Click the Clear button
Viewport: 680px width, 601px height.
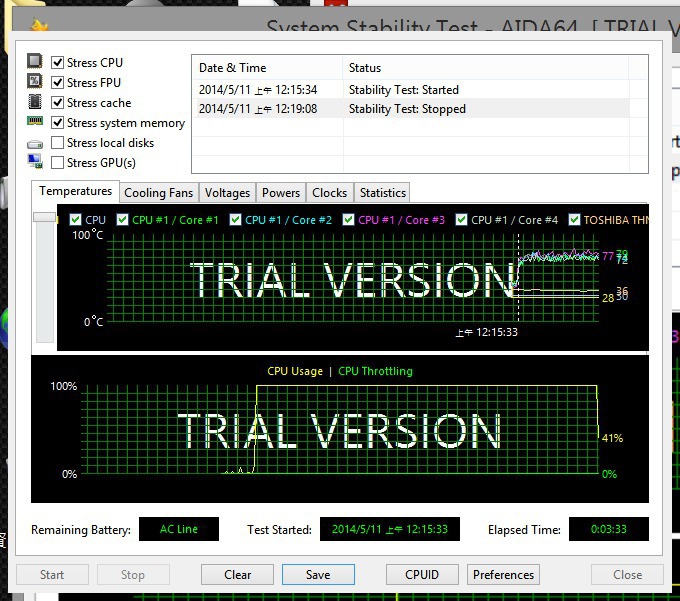click(237, 575)
